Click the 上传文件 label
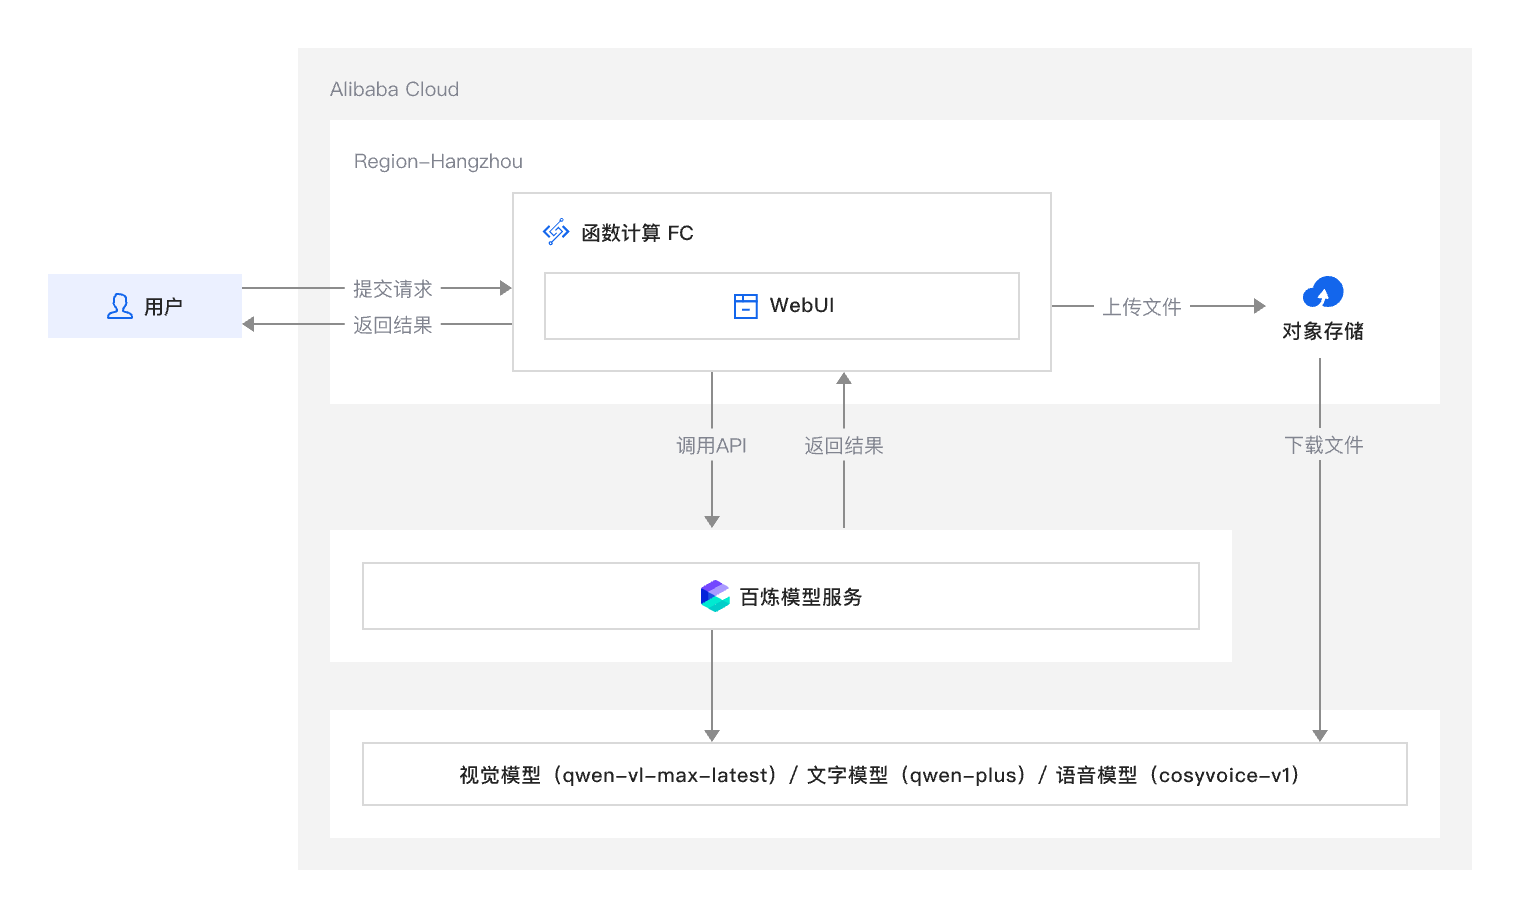Image resolution: width=1520 pixels, height=918 pixels. (1141, 307)
